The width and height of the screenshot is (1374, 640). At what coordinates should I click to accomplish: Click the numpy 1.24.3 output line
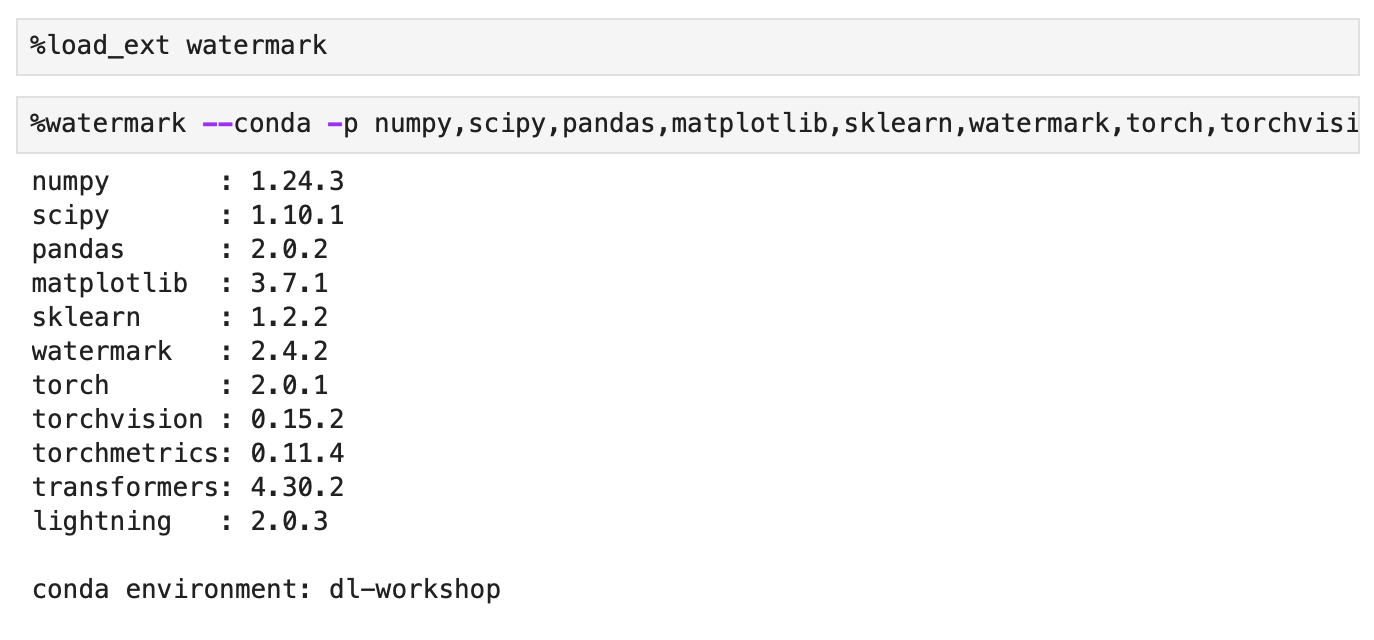point(187,182)
